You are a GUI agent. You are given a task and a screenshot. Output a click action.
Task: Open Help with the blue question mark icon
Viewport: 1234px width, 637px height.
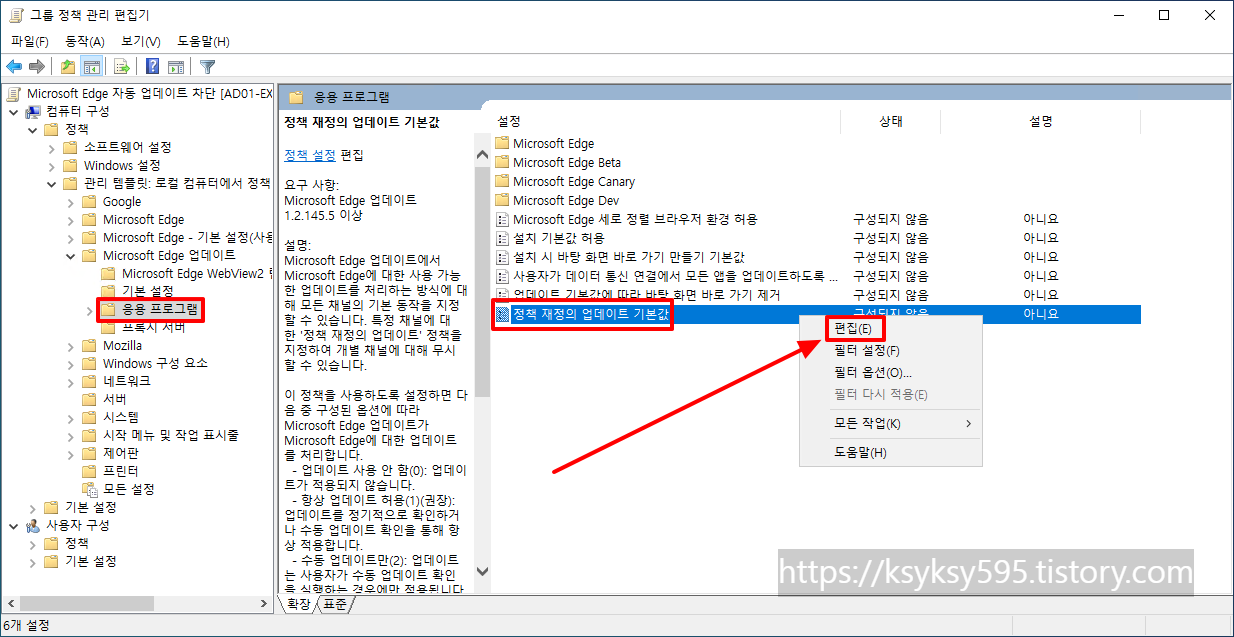point(152,67)
